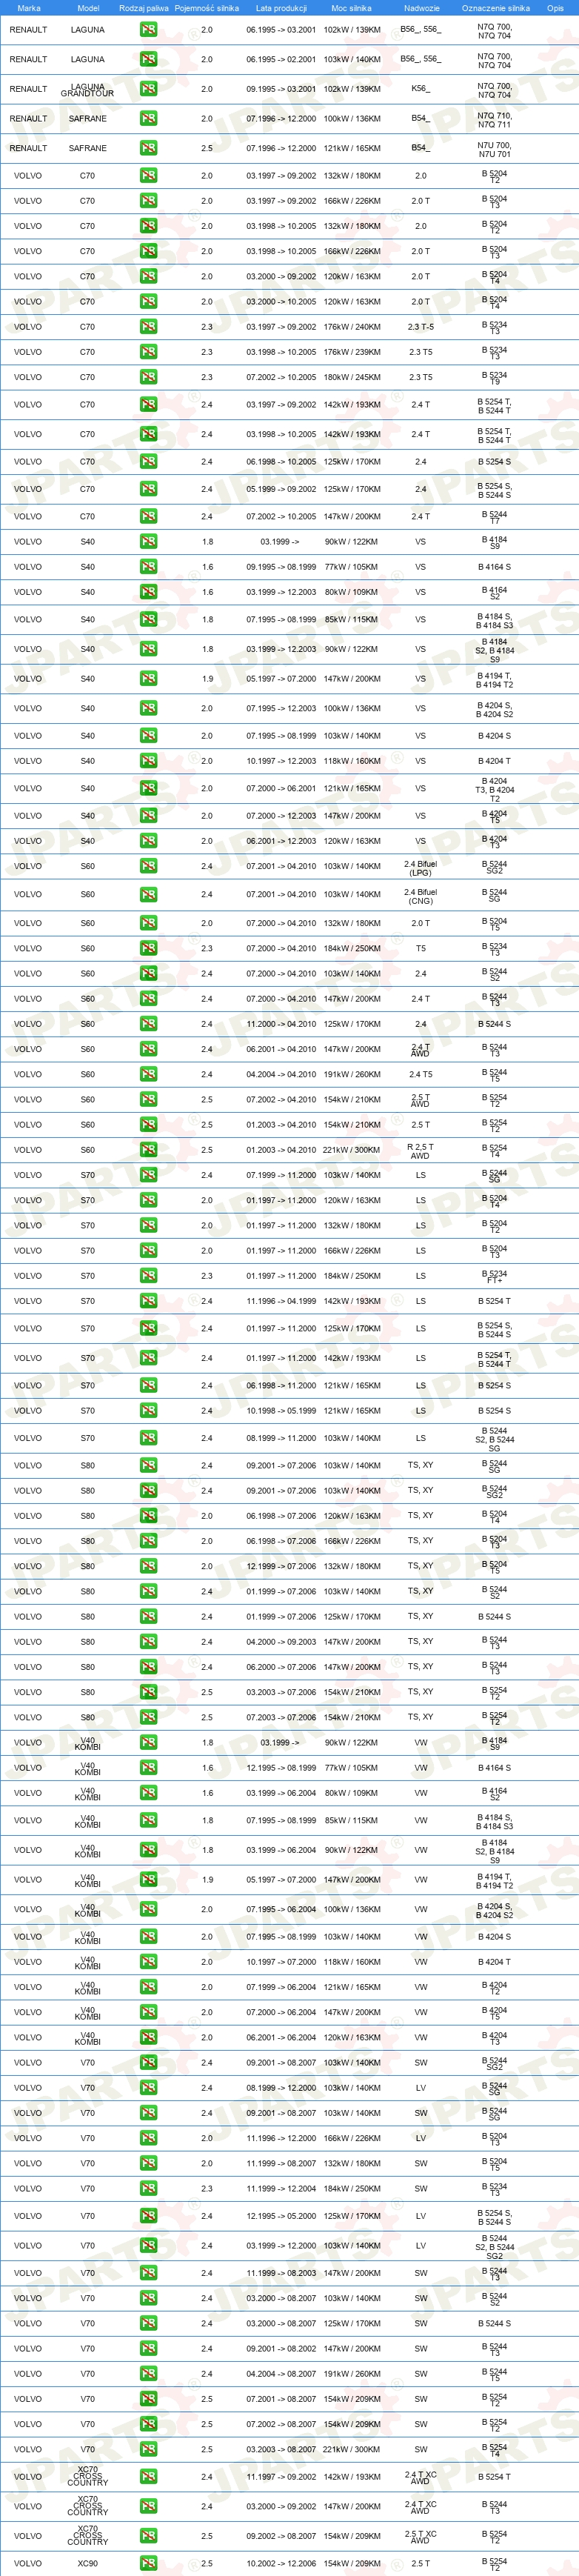Select engine code N7Q 710, N7Q 711 cell

pyautogui.click(x=494, y=120)
